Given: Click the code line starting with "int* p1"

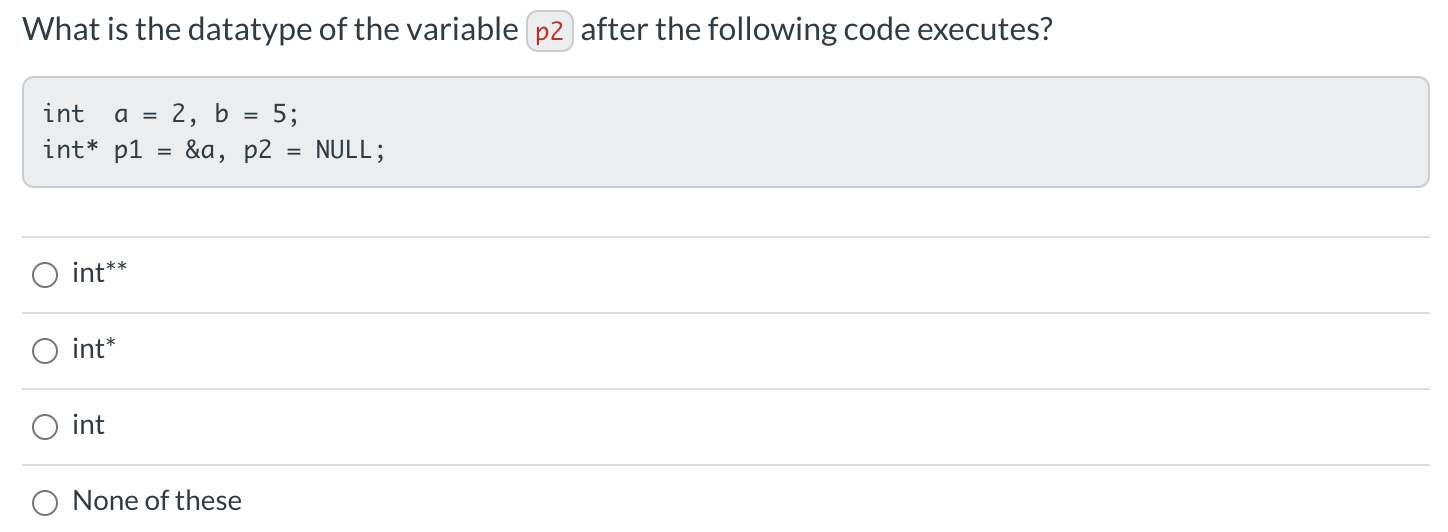Looking at the screenshot, I should point(213,151).
